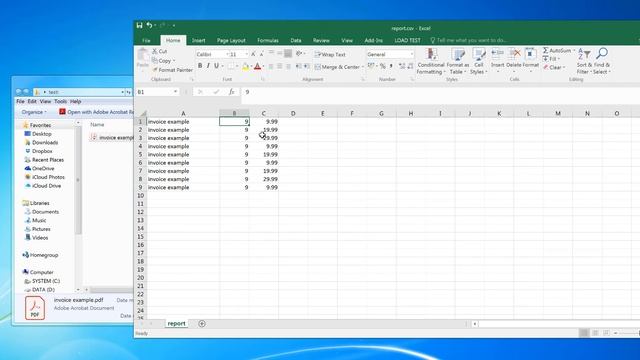
Task: Expand the Name Box dropdown
Action: click(175, 92)
